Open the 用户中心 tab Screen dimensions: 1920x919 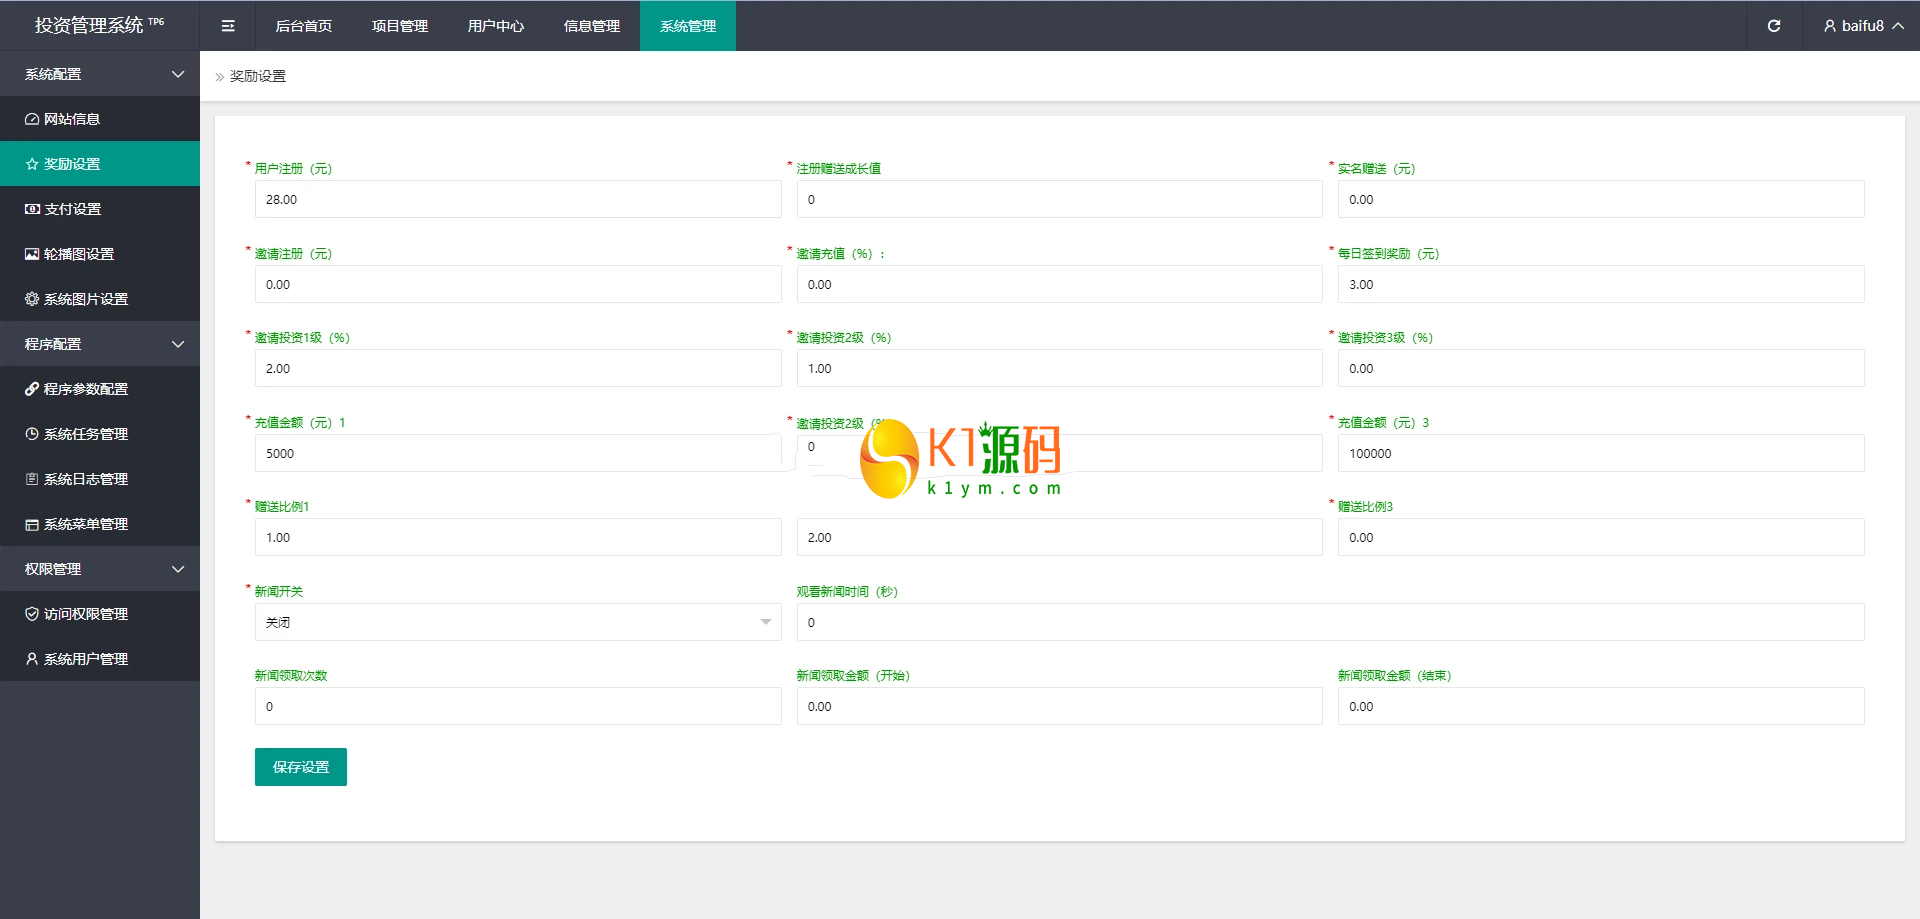pyautogui.click(x=496, y=26)
